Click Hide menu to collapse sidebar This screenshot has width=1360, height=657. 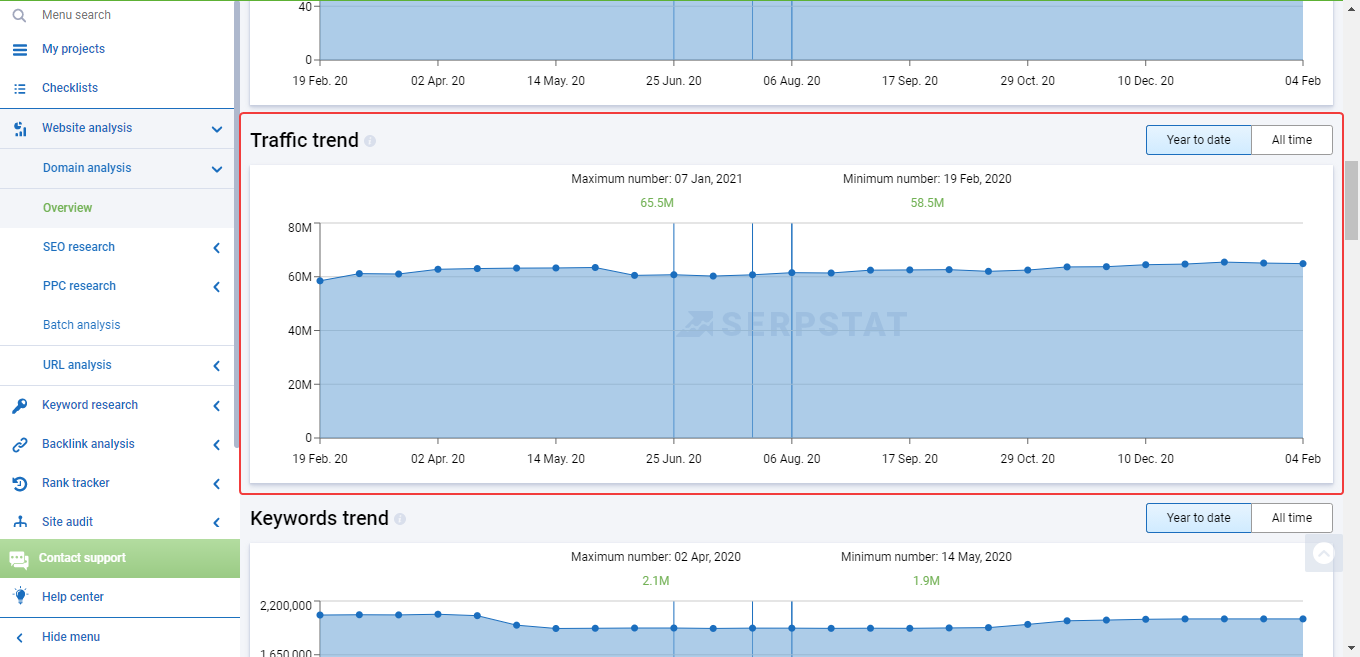(70, 636)
